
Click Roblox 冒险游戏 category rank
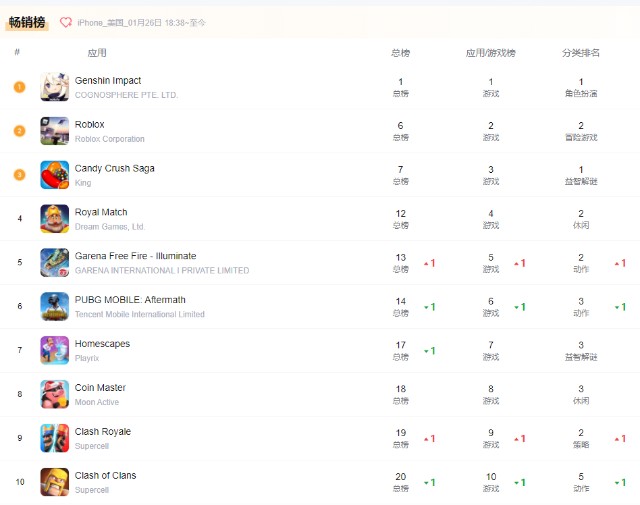[x=581, y=131]
